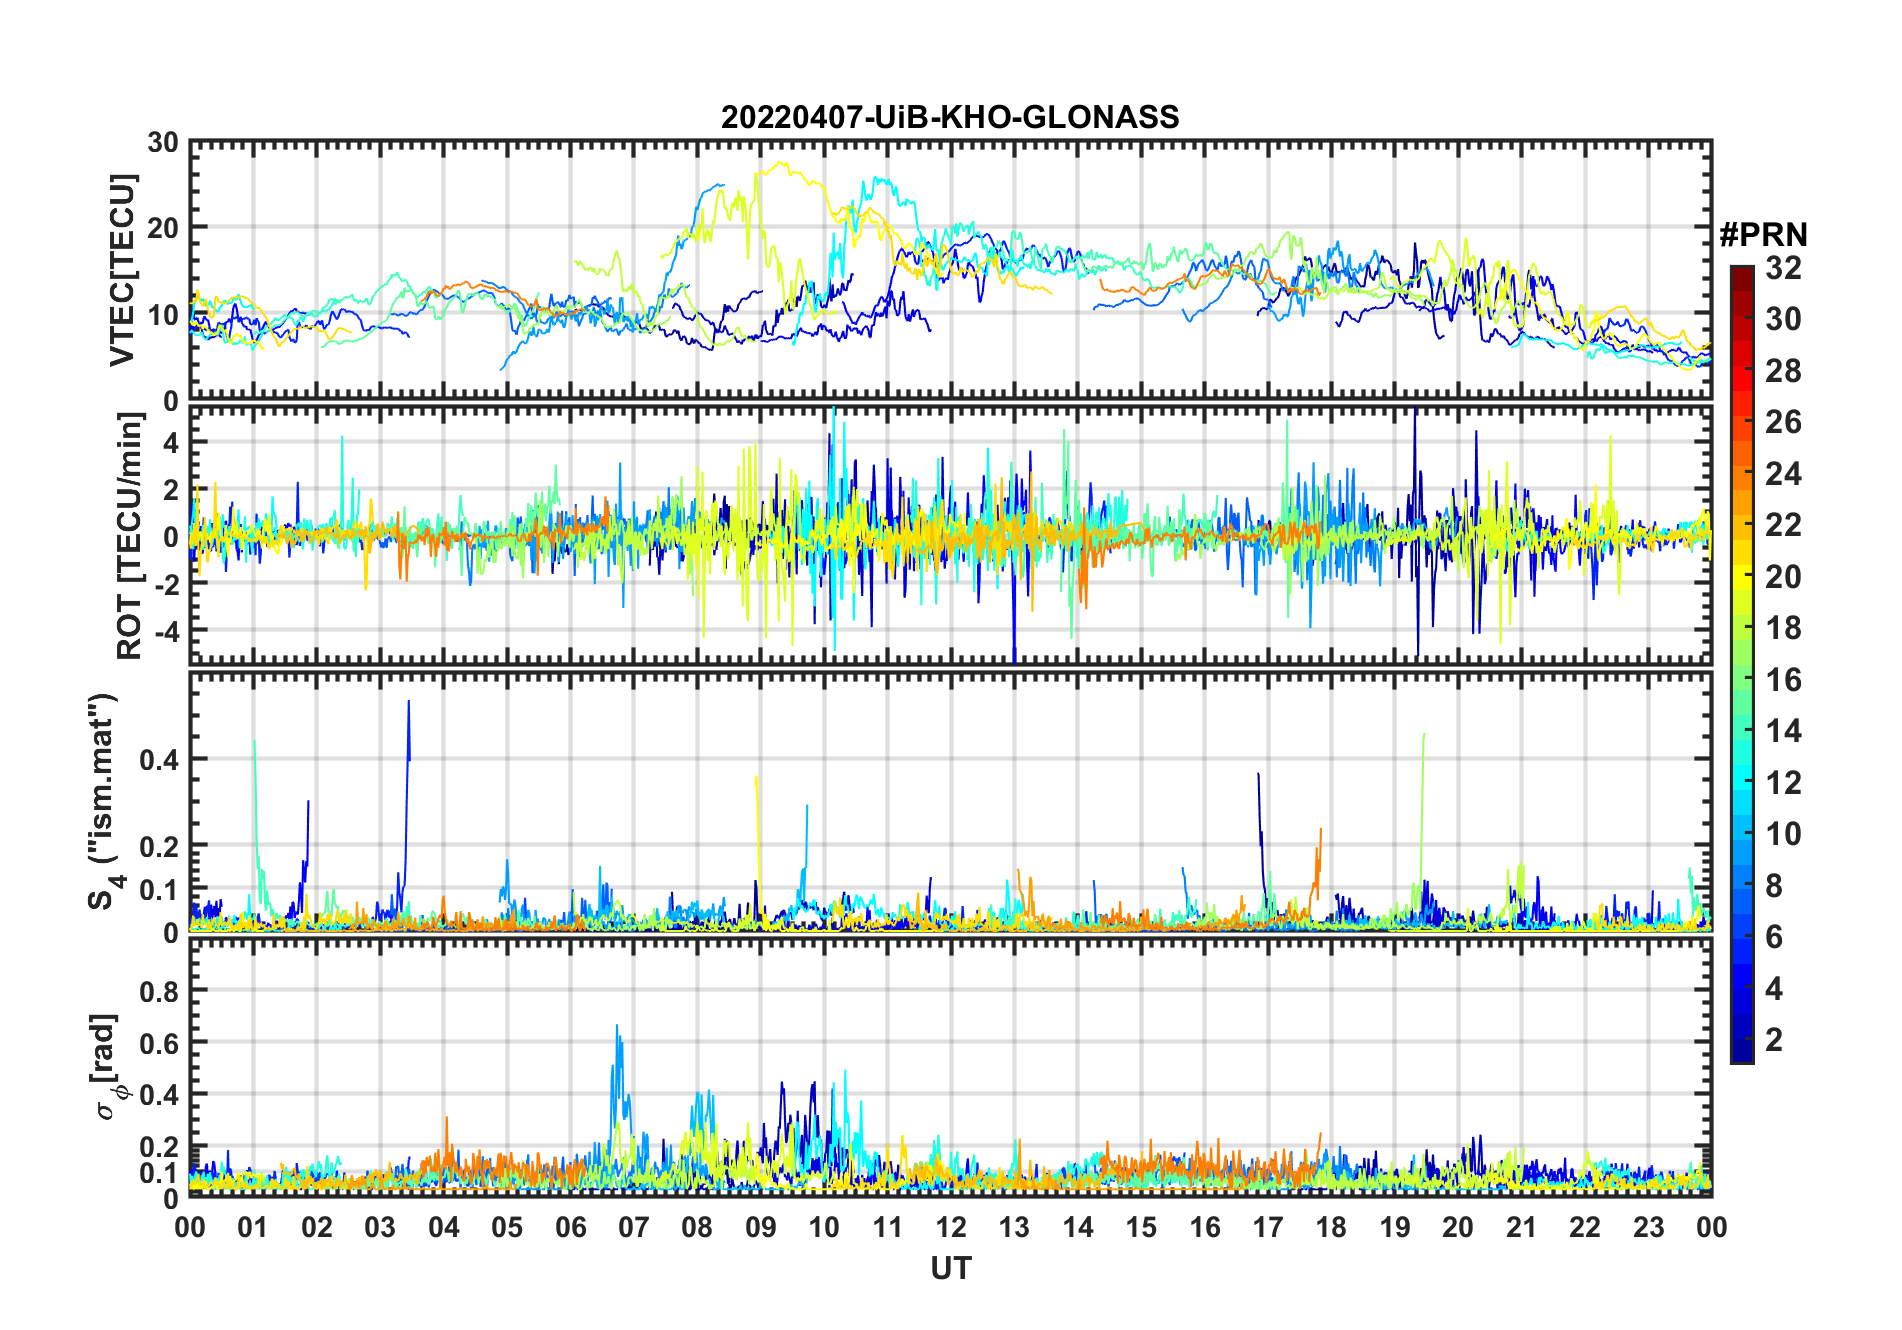Click tick label 14 on PRN colorbar
The image size is (1902, 1330).
click(x=1783, y=731)
